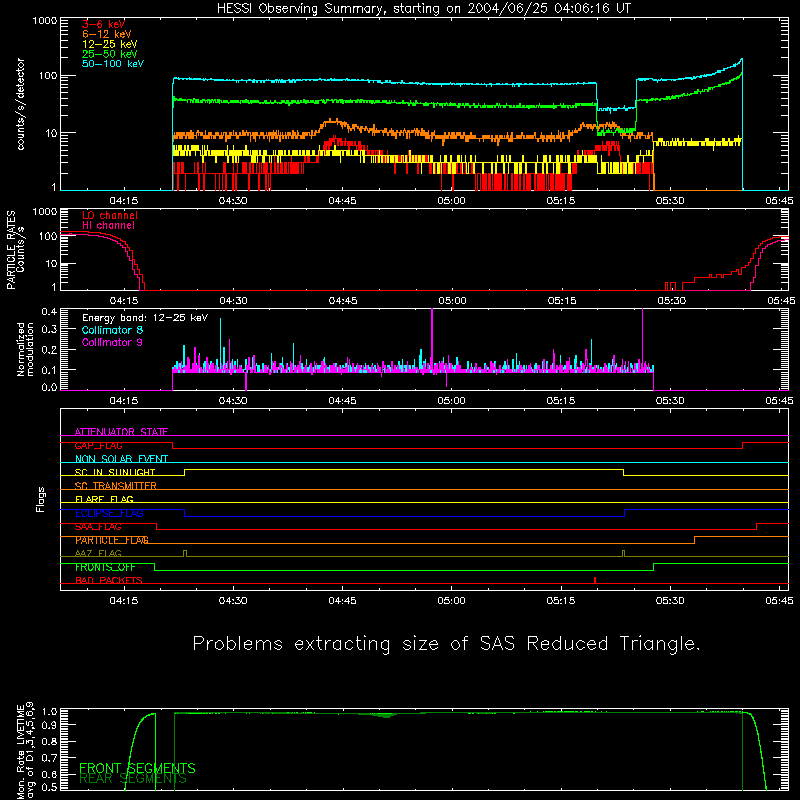Click the SC_TRANSMITTER flag label
This screenshot has height=800, width=800.
pyautogui.click(x=116, y=486)
